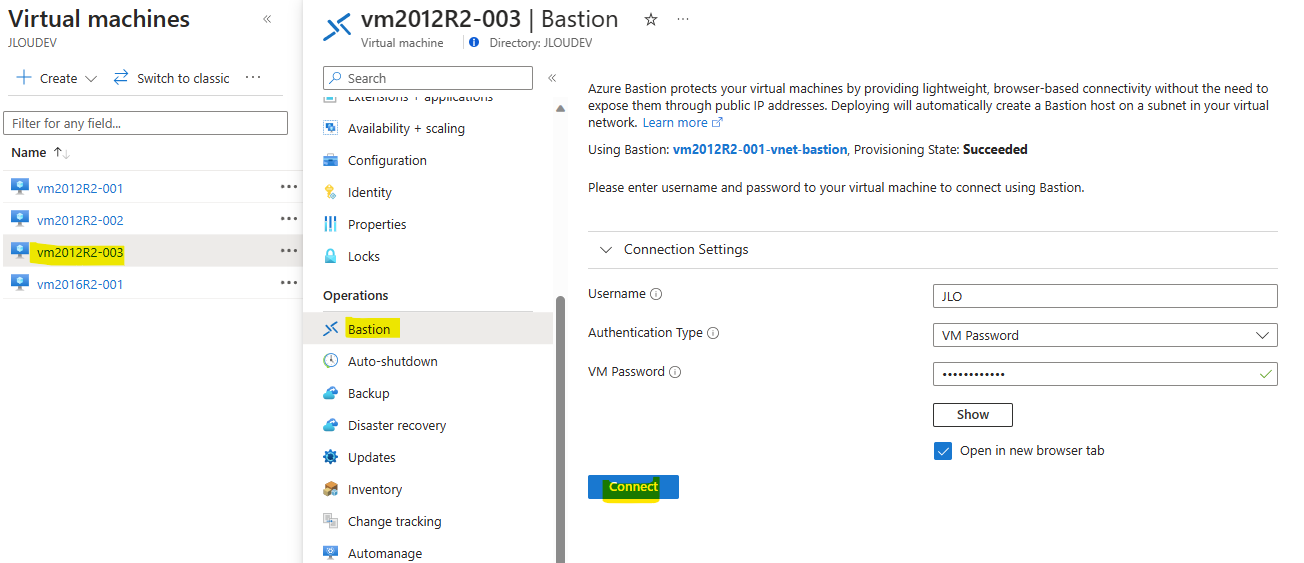The width and height of the screenshot is (1304, 563).
Task: Select vm2012R2-003 in the list
Action: (80, 252)
